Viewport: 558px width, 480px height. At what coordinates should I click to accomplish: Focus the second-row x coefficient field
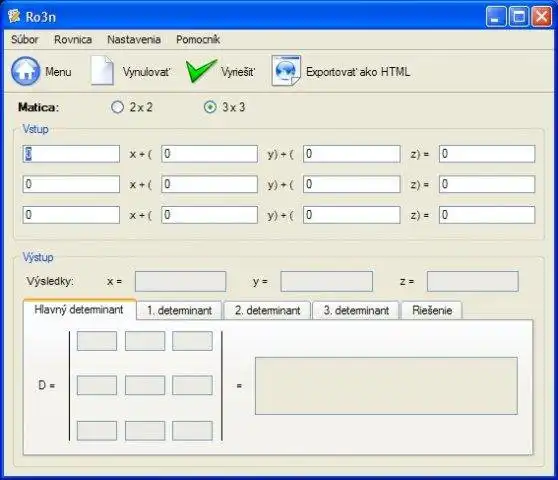pyautogui.click(x=71, y=184)
